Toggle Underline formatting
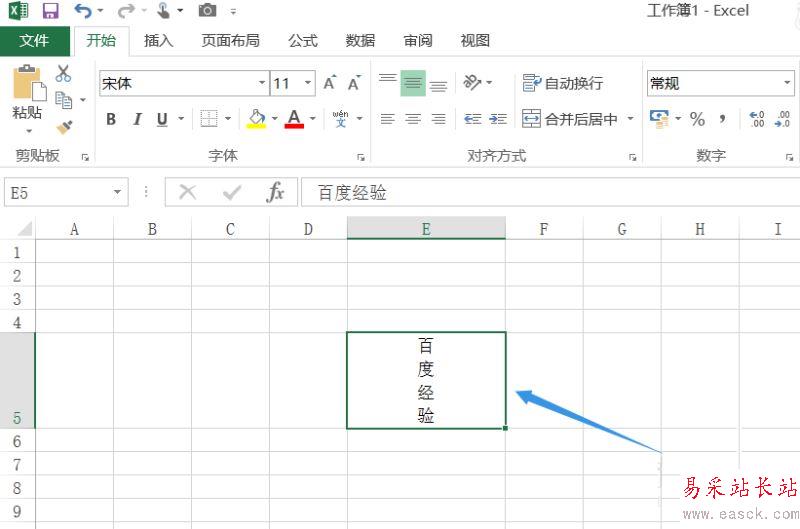Screen dimensions: 800x529 coord(162,119)
